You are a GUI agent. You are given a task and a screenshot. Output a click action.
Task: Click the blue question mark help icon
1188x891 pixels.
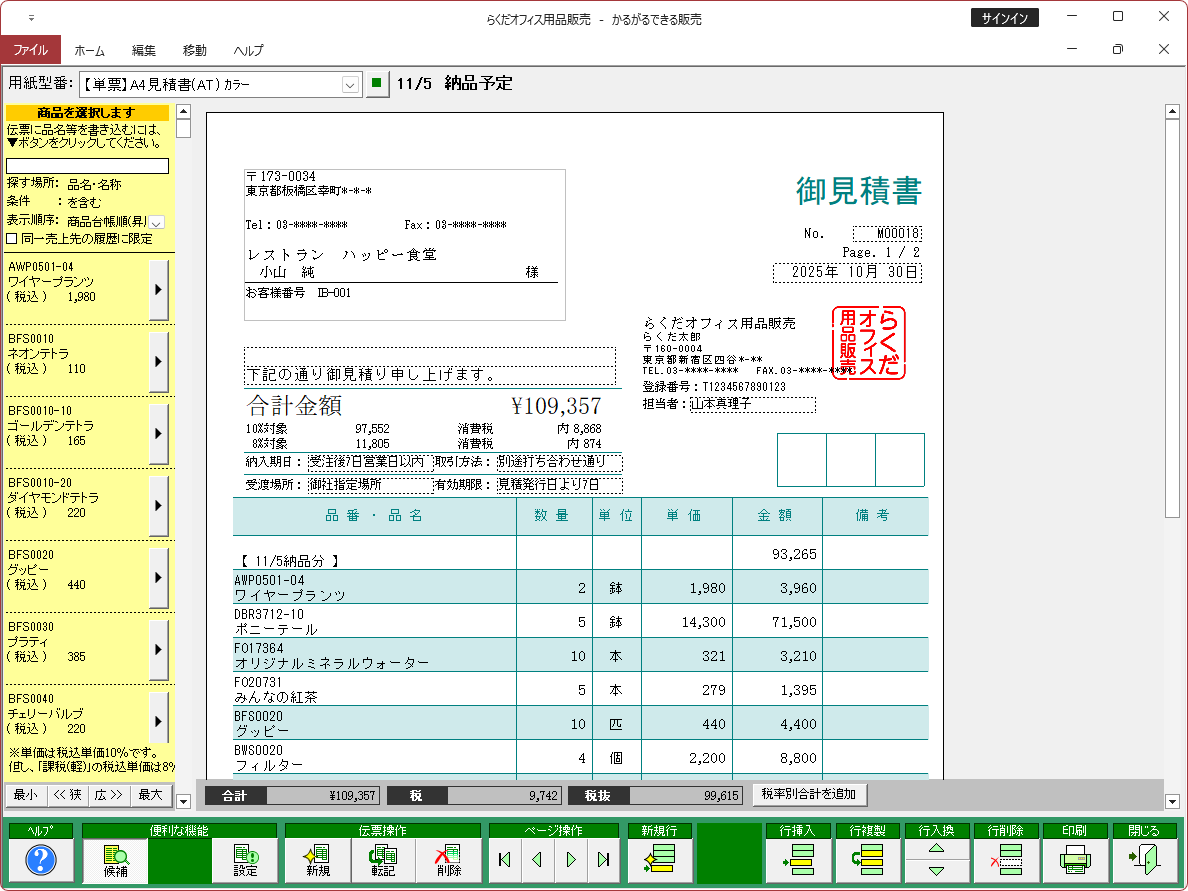(40, 859)
